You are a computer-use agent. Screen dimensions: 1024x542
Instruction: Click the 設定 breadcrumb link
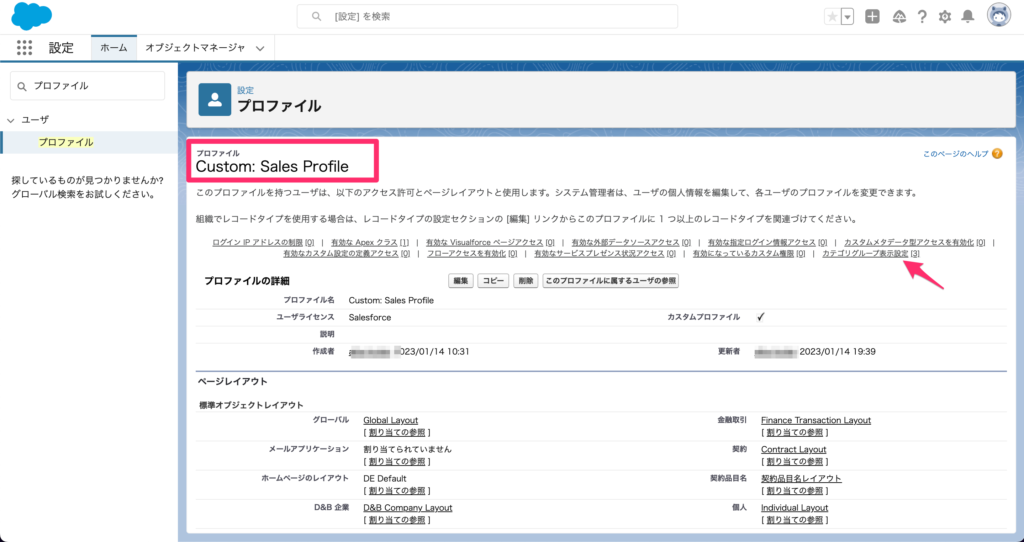tap(246, 90)
